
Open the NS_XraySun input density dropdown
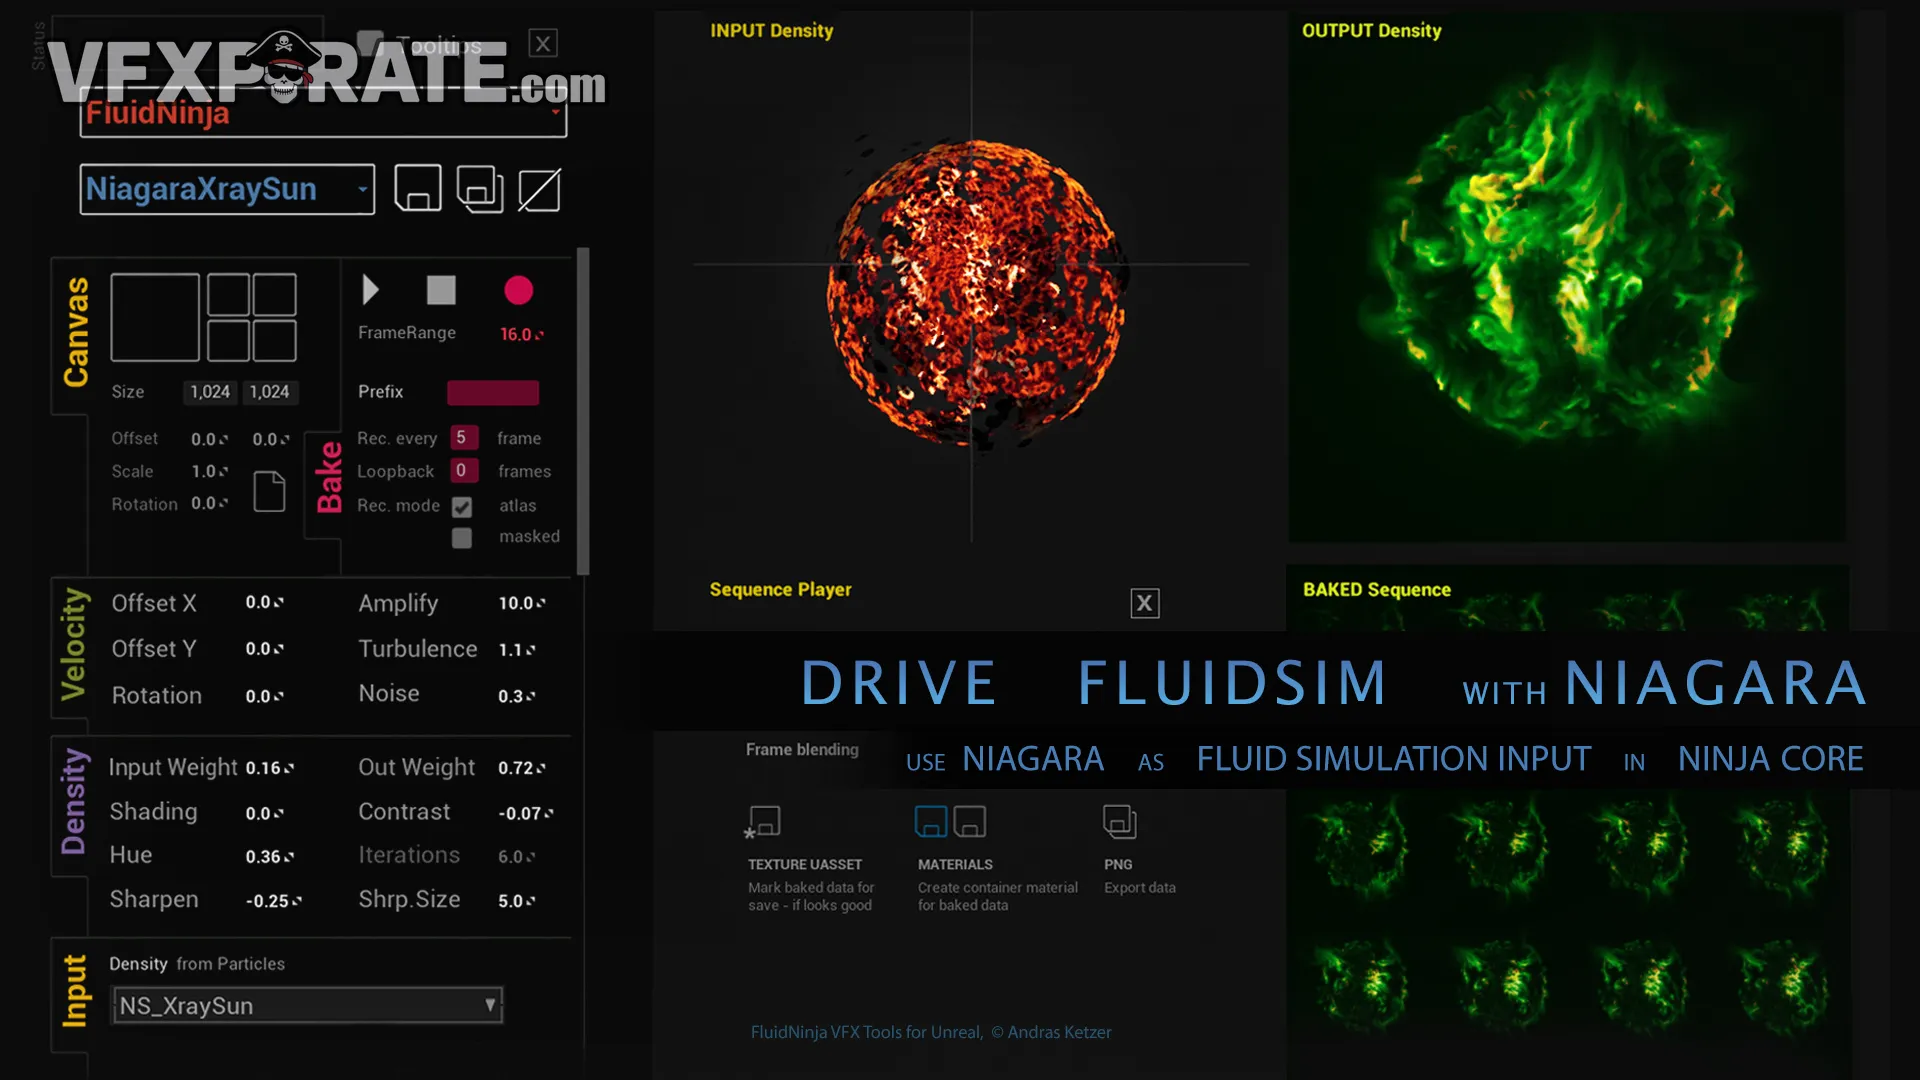coord(307,1005)
